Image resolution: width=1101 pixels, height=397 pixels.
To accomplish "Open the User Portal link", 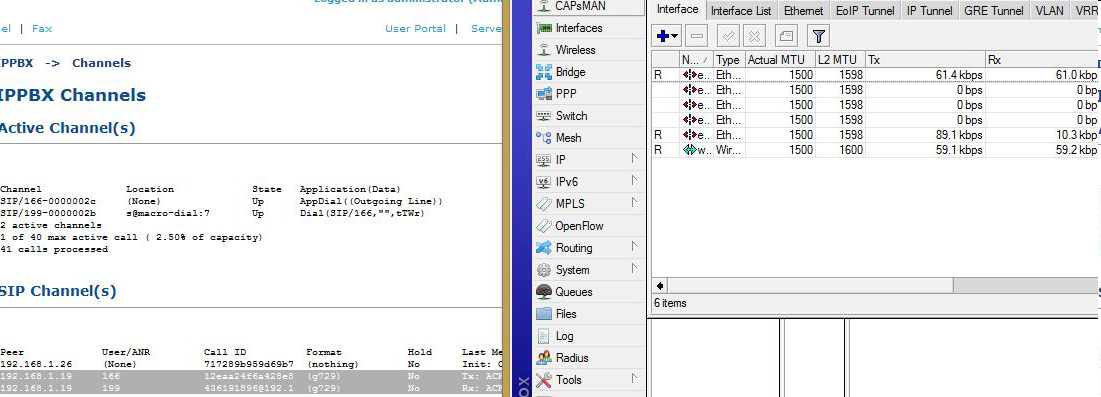I will [415, 29].
